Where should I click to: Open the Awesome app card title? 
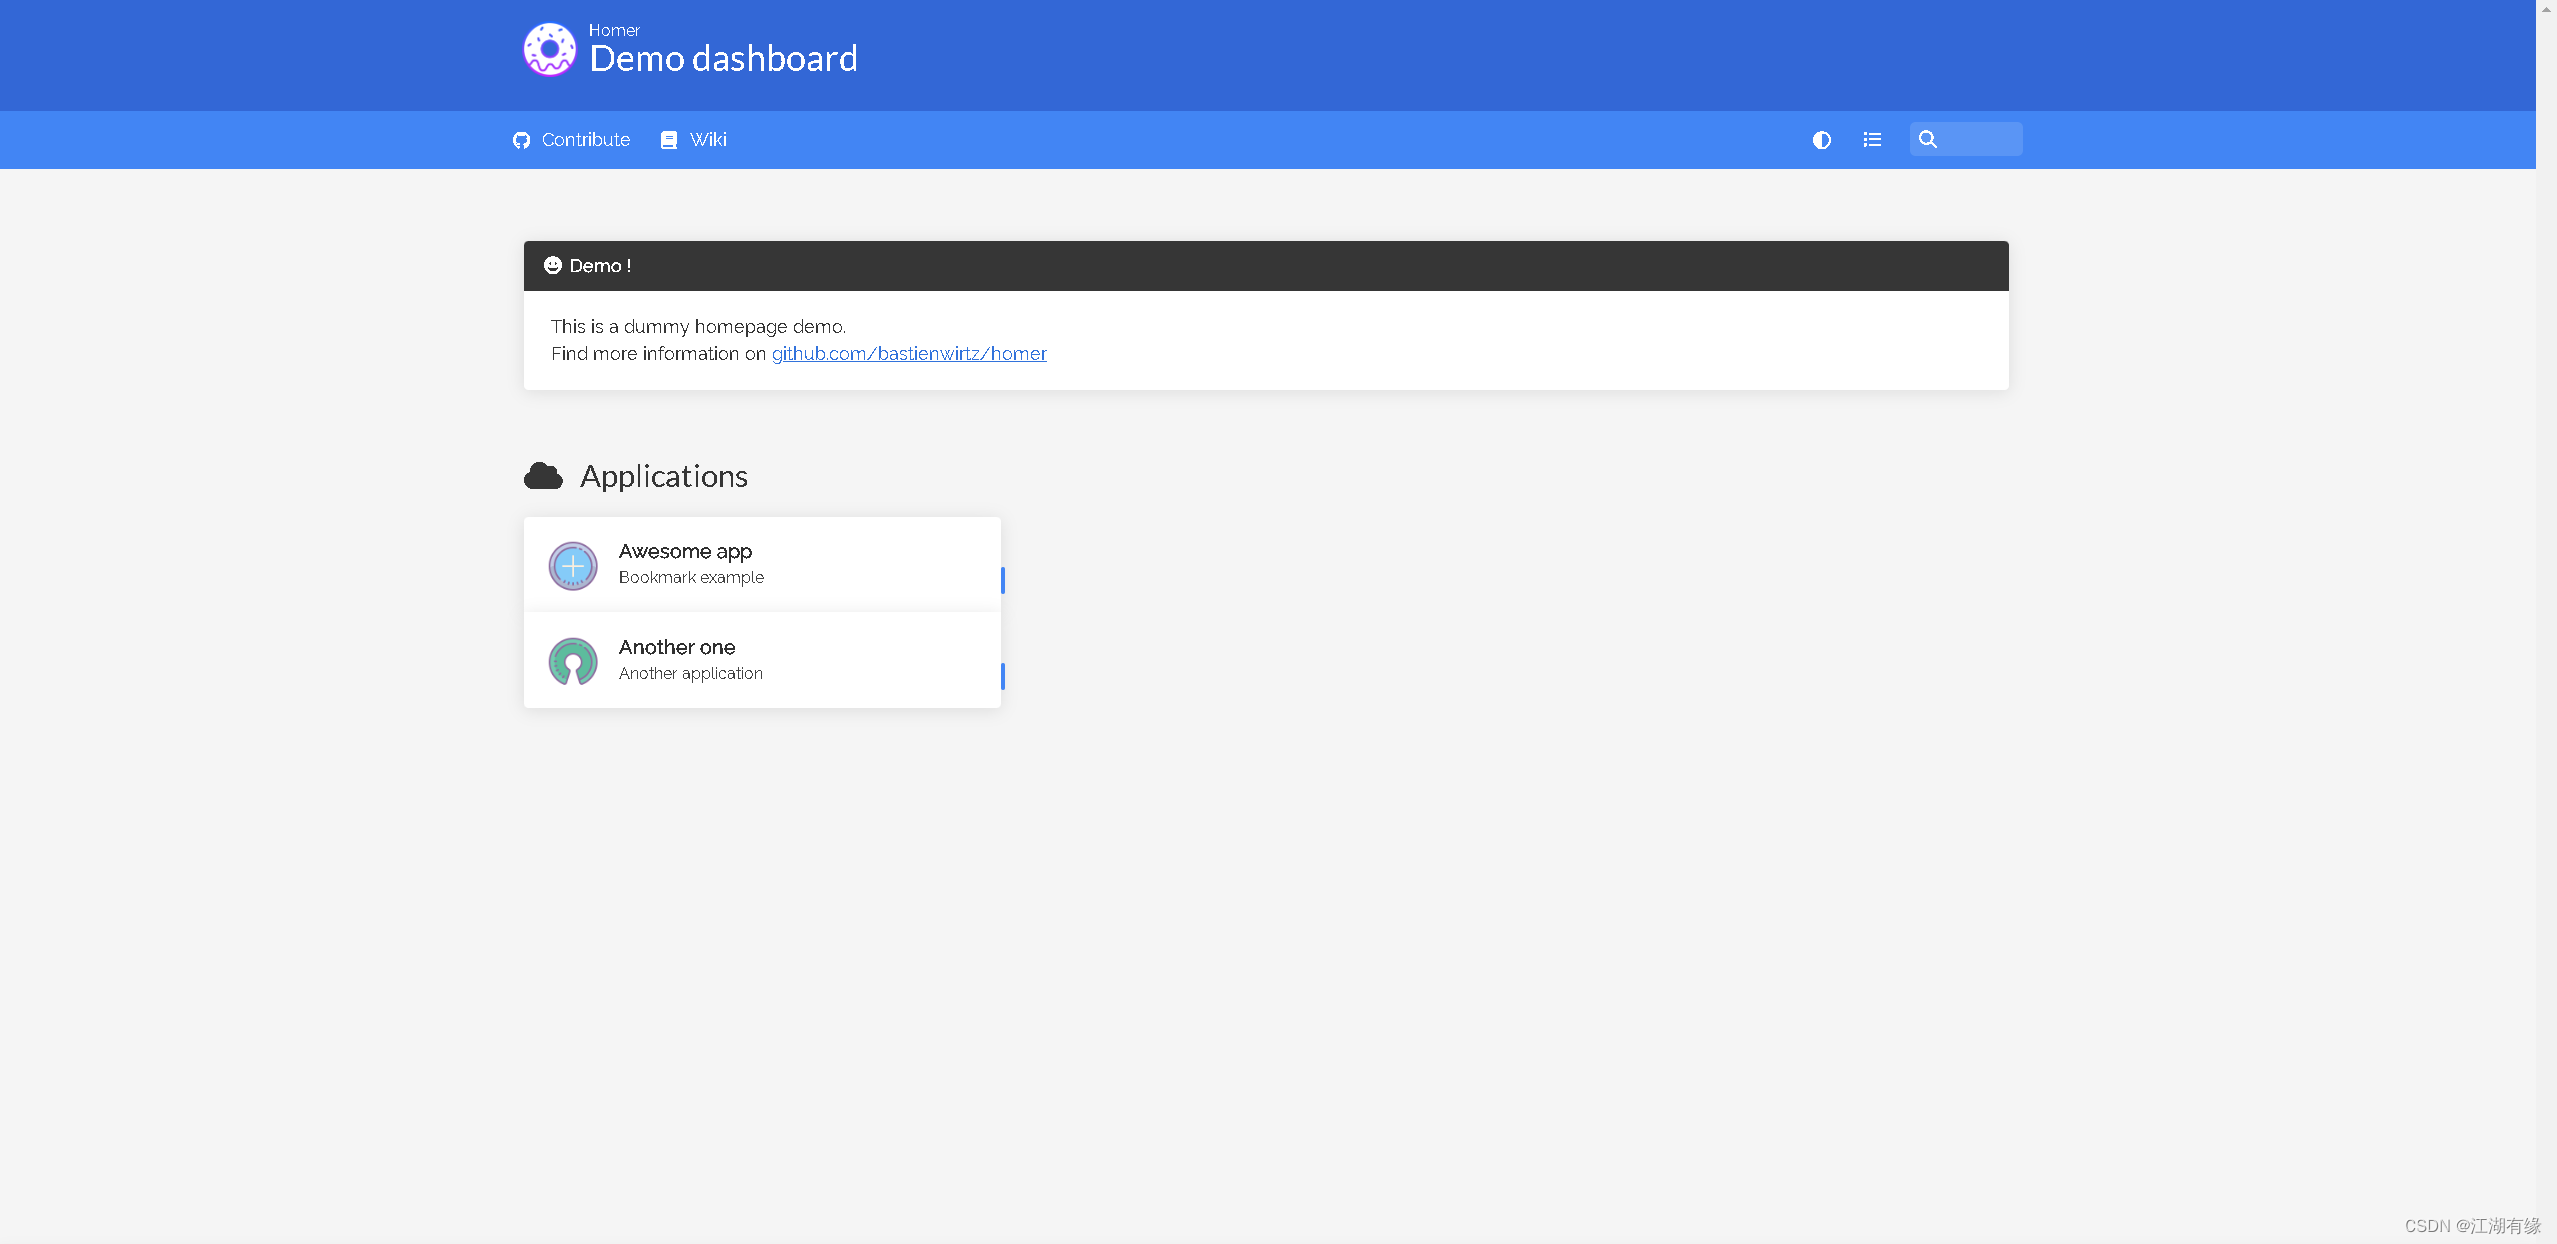pos(685,551)
